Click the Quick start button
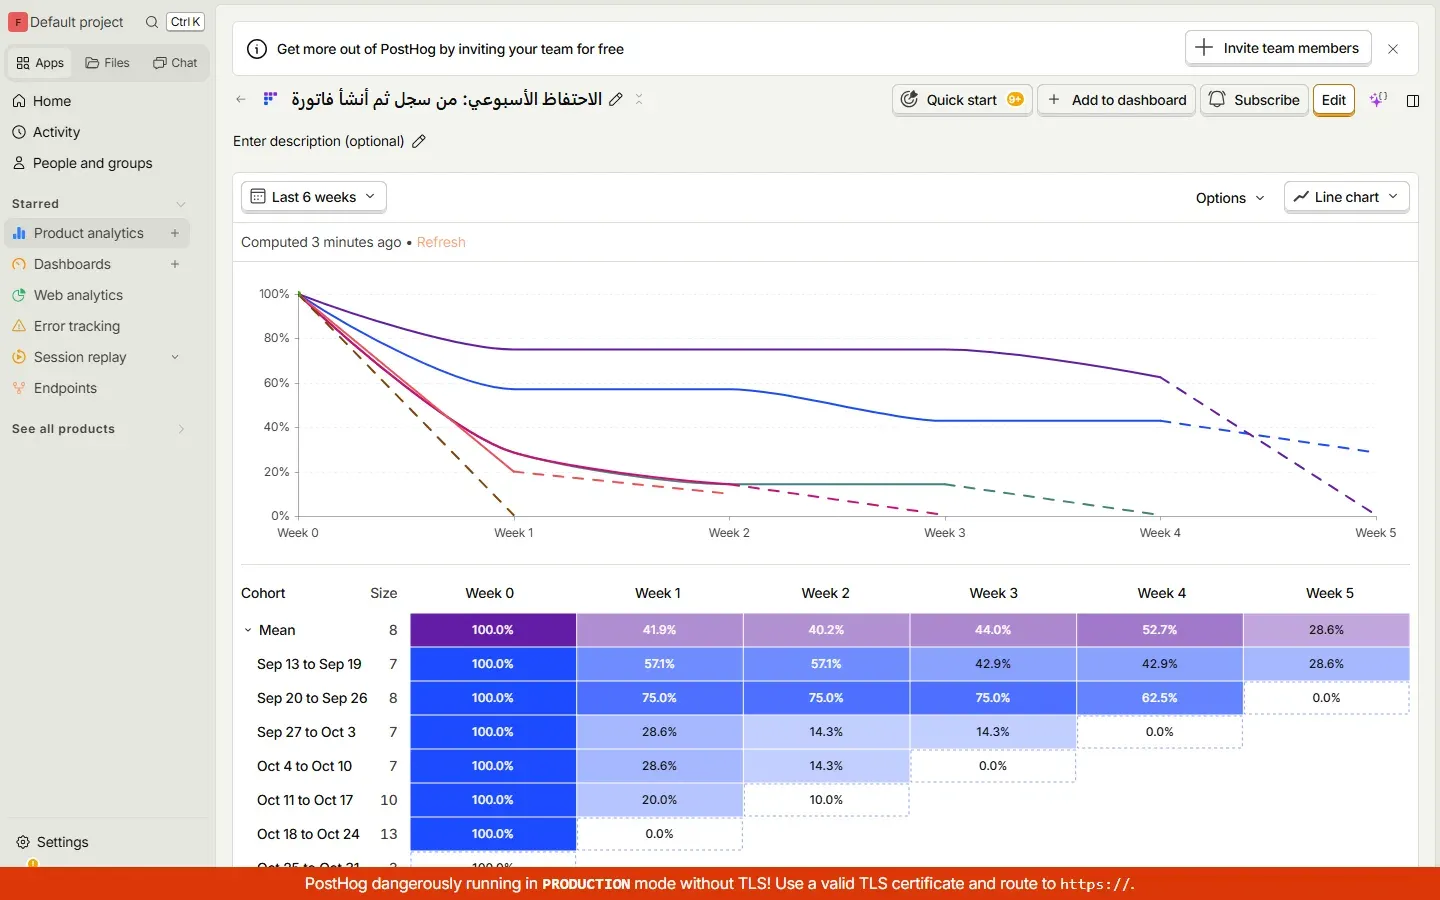This screenshot has height=900, width=1440. [962, 100]
